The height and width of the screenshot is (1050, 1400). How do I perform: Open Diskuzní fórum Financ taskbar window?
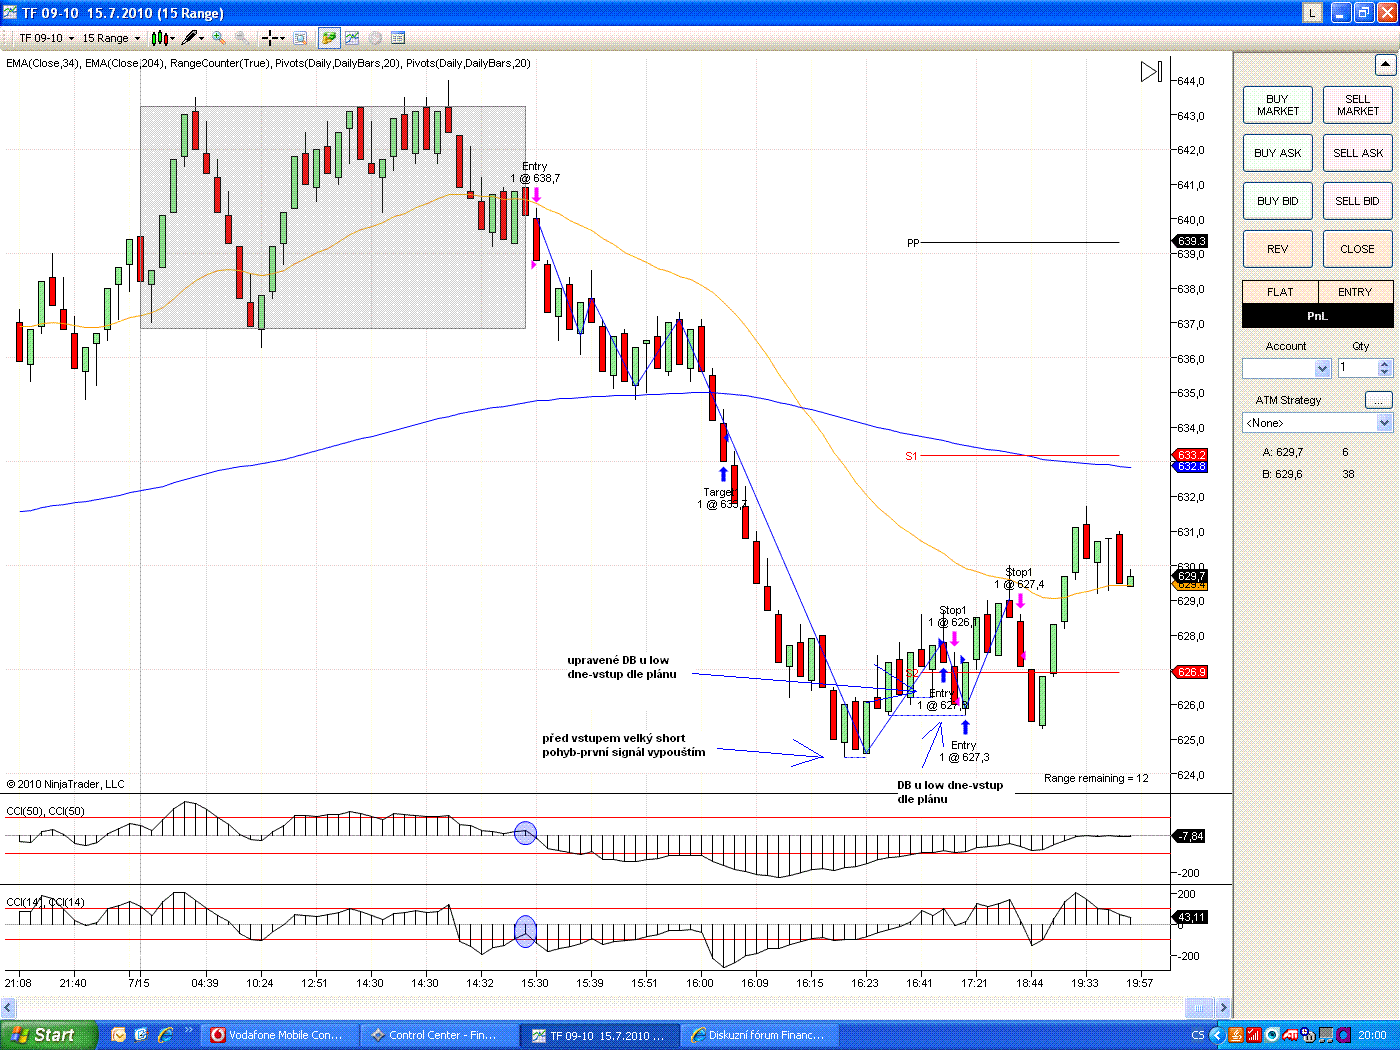(758, 1035)
